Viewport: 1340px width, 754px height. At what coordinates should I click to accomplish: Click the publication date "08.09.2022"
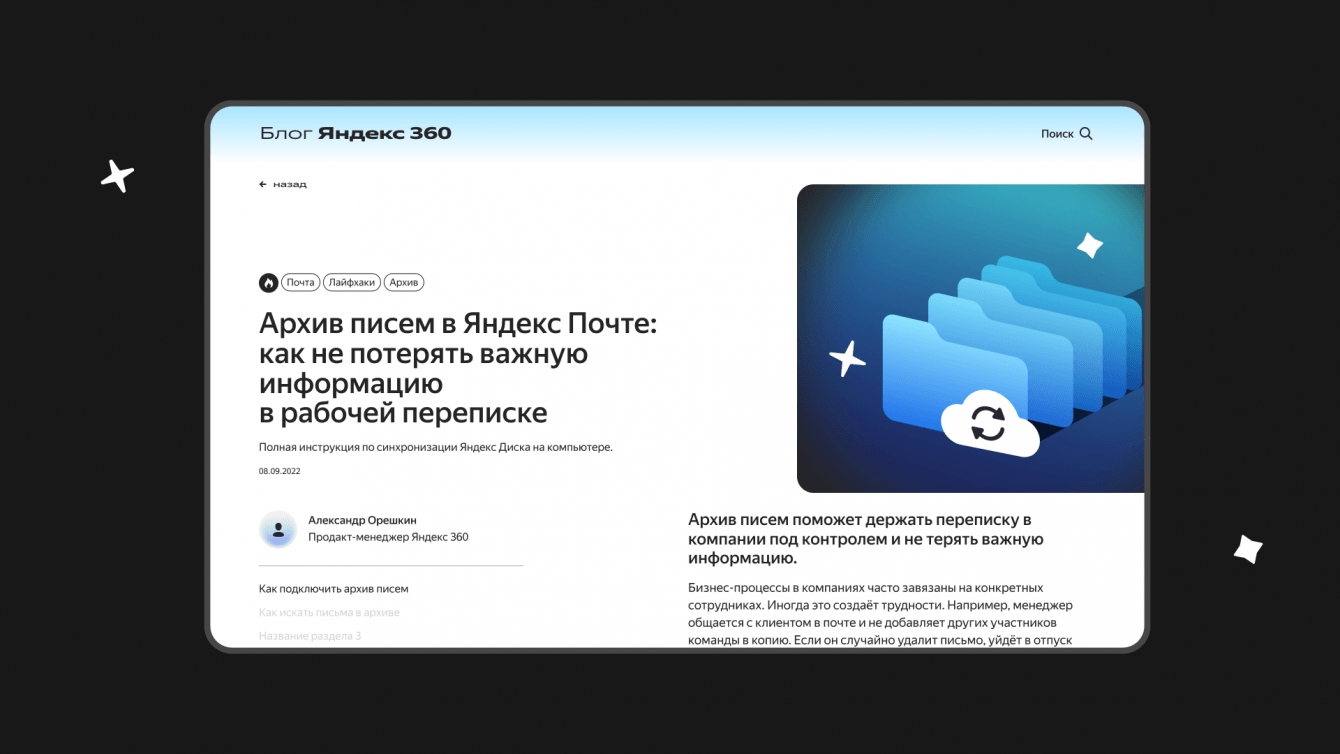pos(280,471)
